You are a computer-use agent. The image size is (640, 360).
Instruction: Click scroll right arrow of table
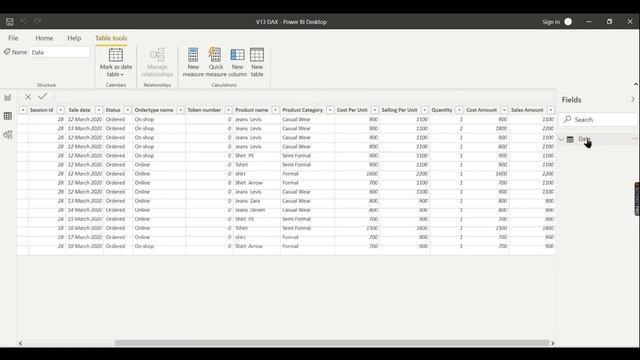[553, 343]
